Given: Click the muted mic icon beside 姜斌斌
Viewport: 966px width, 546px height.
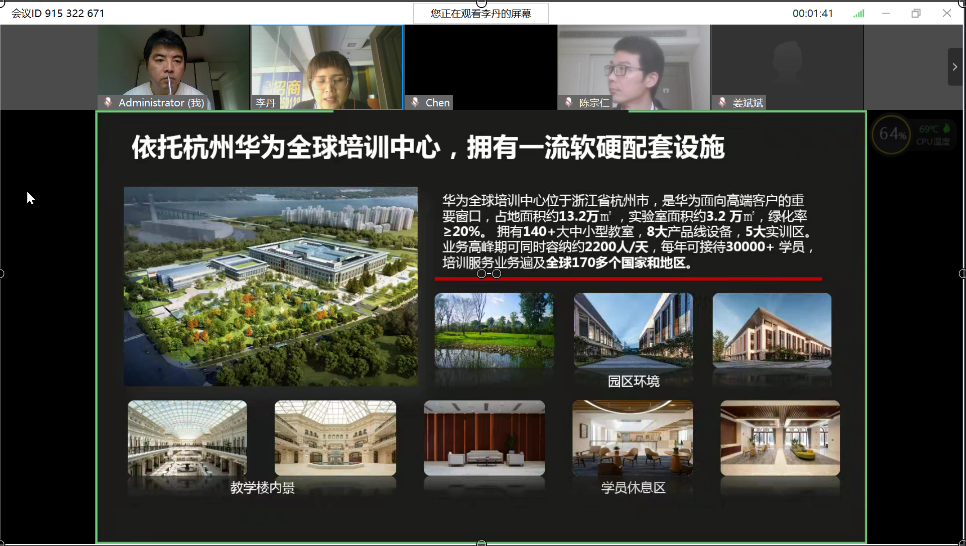Looking at the screenshot, I should 722,102.
